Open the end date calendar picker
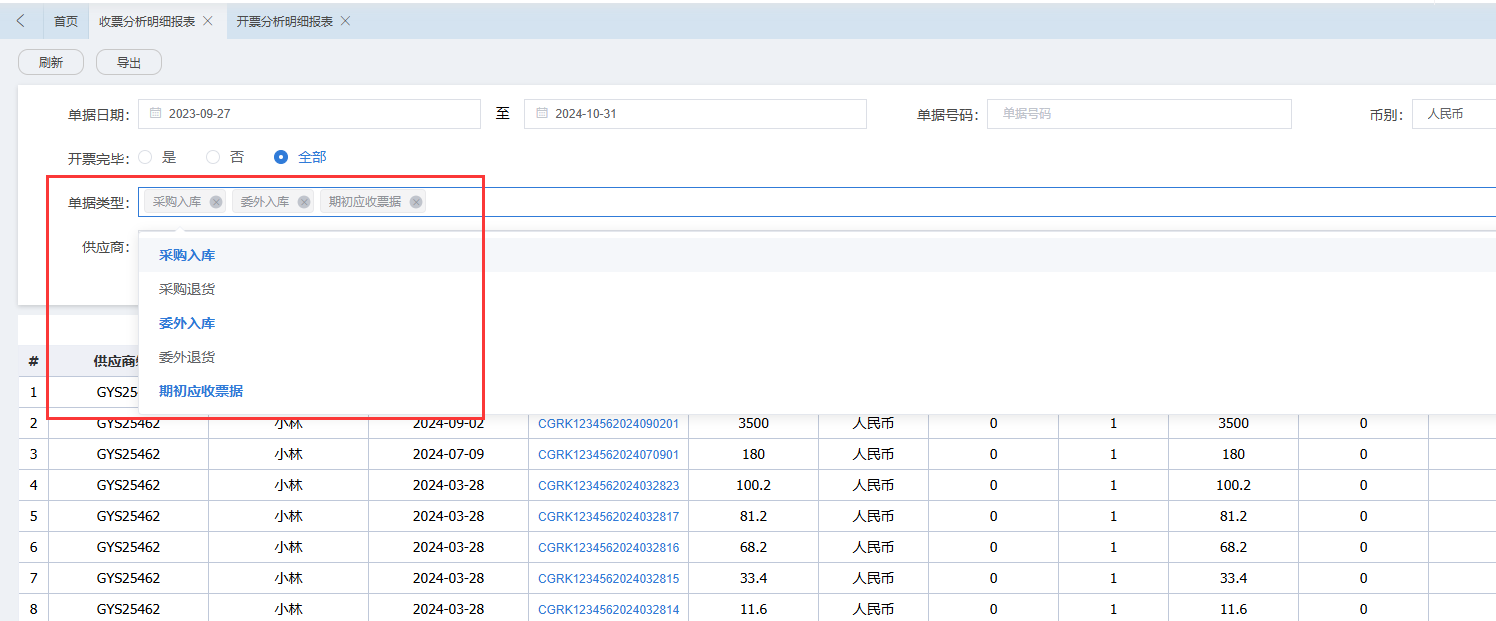This screenshot has width=1496, height=621. [542, 114]
